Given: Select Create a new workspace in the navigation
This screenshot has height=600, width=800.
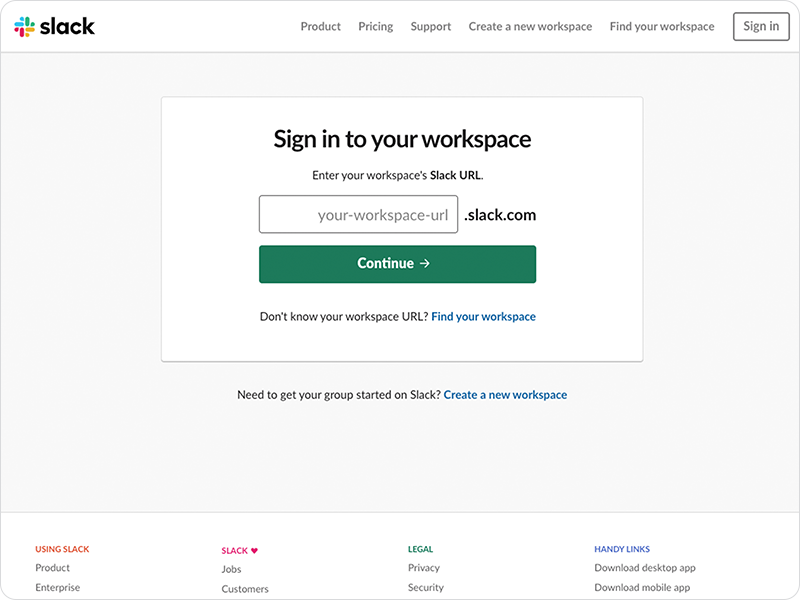Looking at the screenshot, I should coord(530,26).
